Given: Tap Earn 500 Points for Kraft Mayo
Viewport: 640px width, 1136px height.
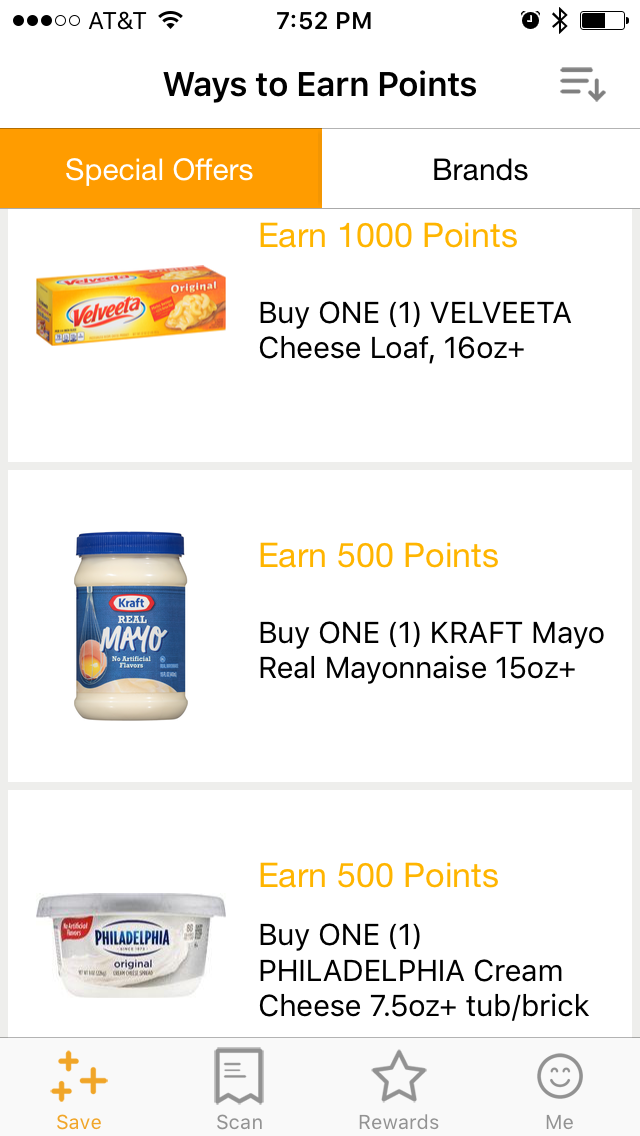Looking at the screenshot, I should coord(378,556).
